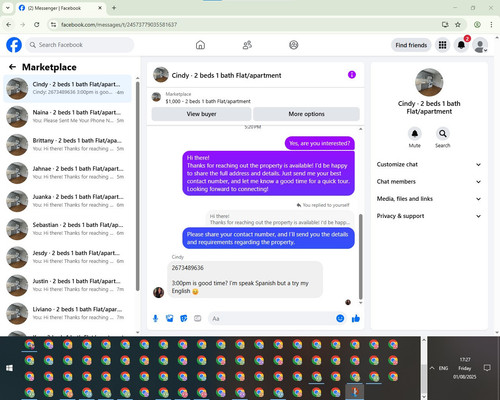Open Sebastian's chat in conversation list
Viewport: 500px width, 400px height.
tap(68, 229)
